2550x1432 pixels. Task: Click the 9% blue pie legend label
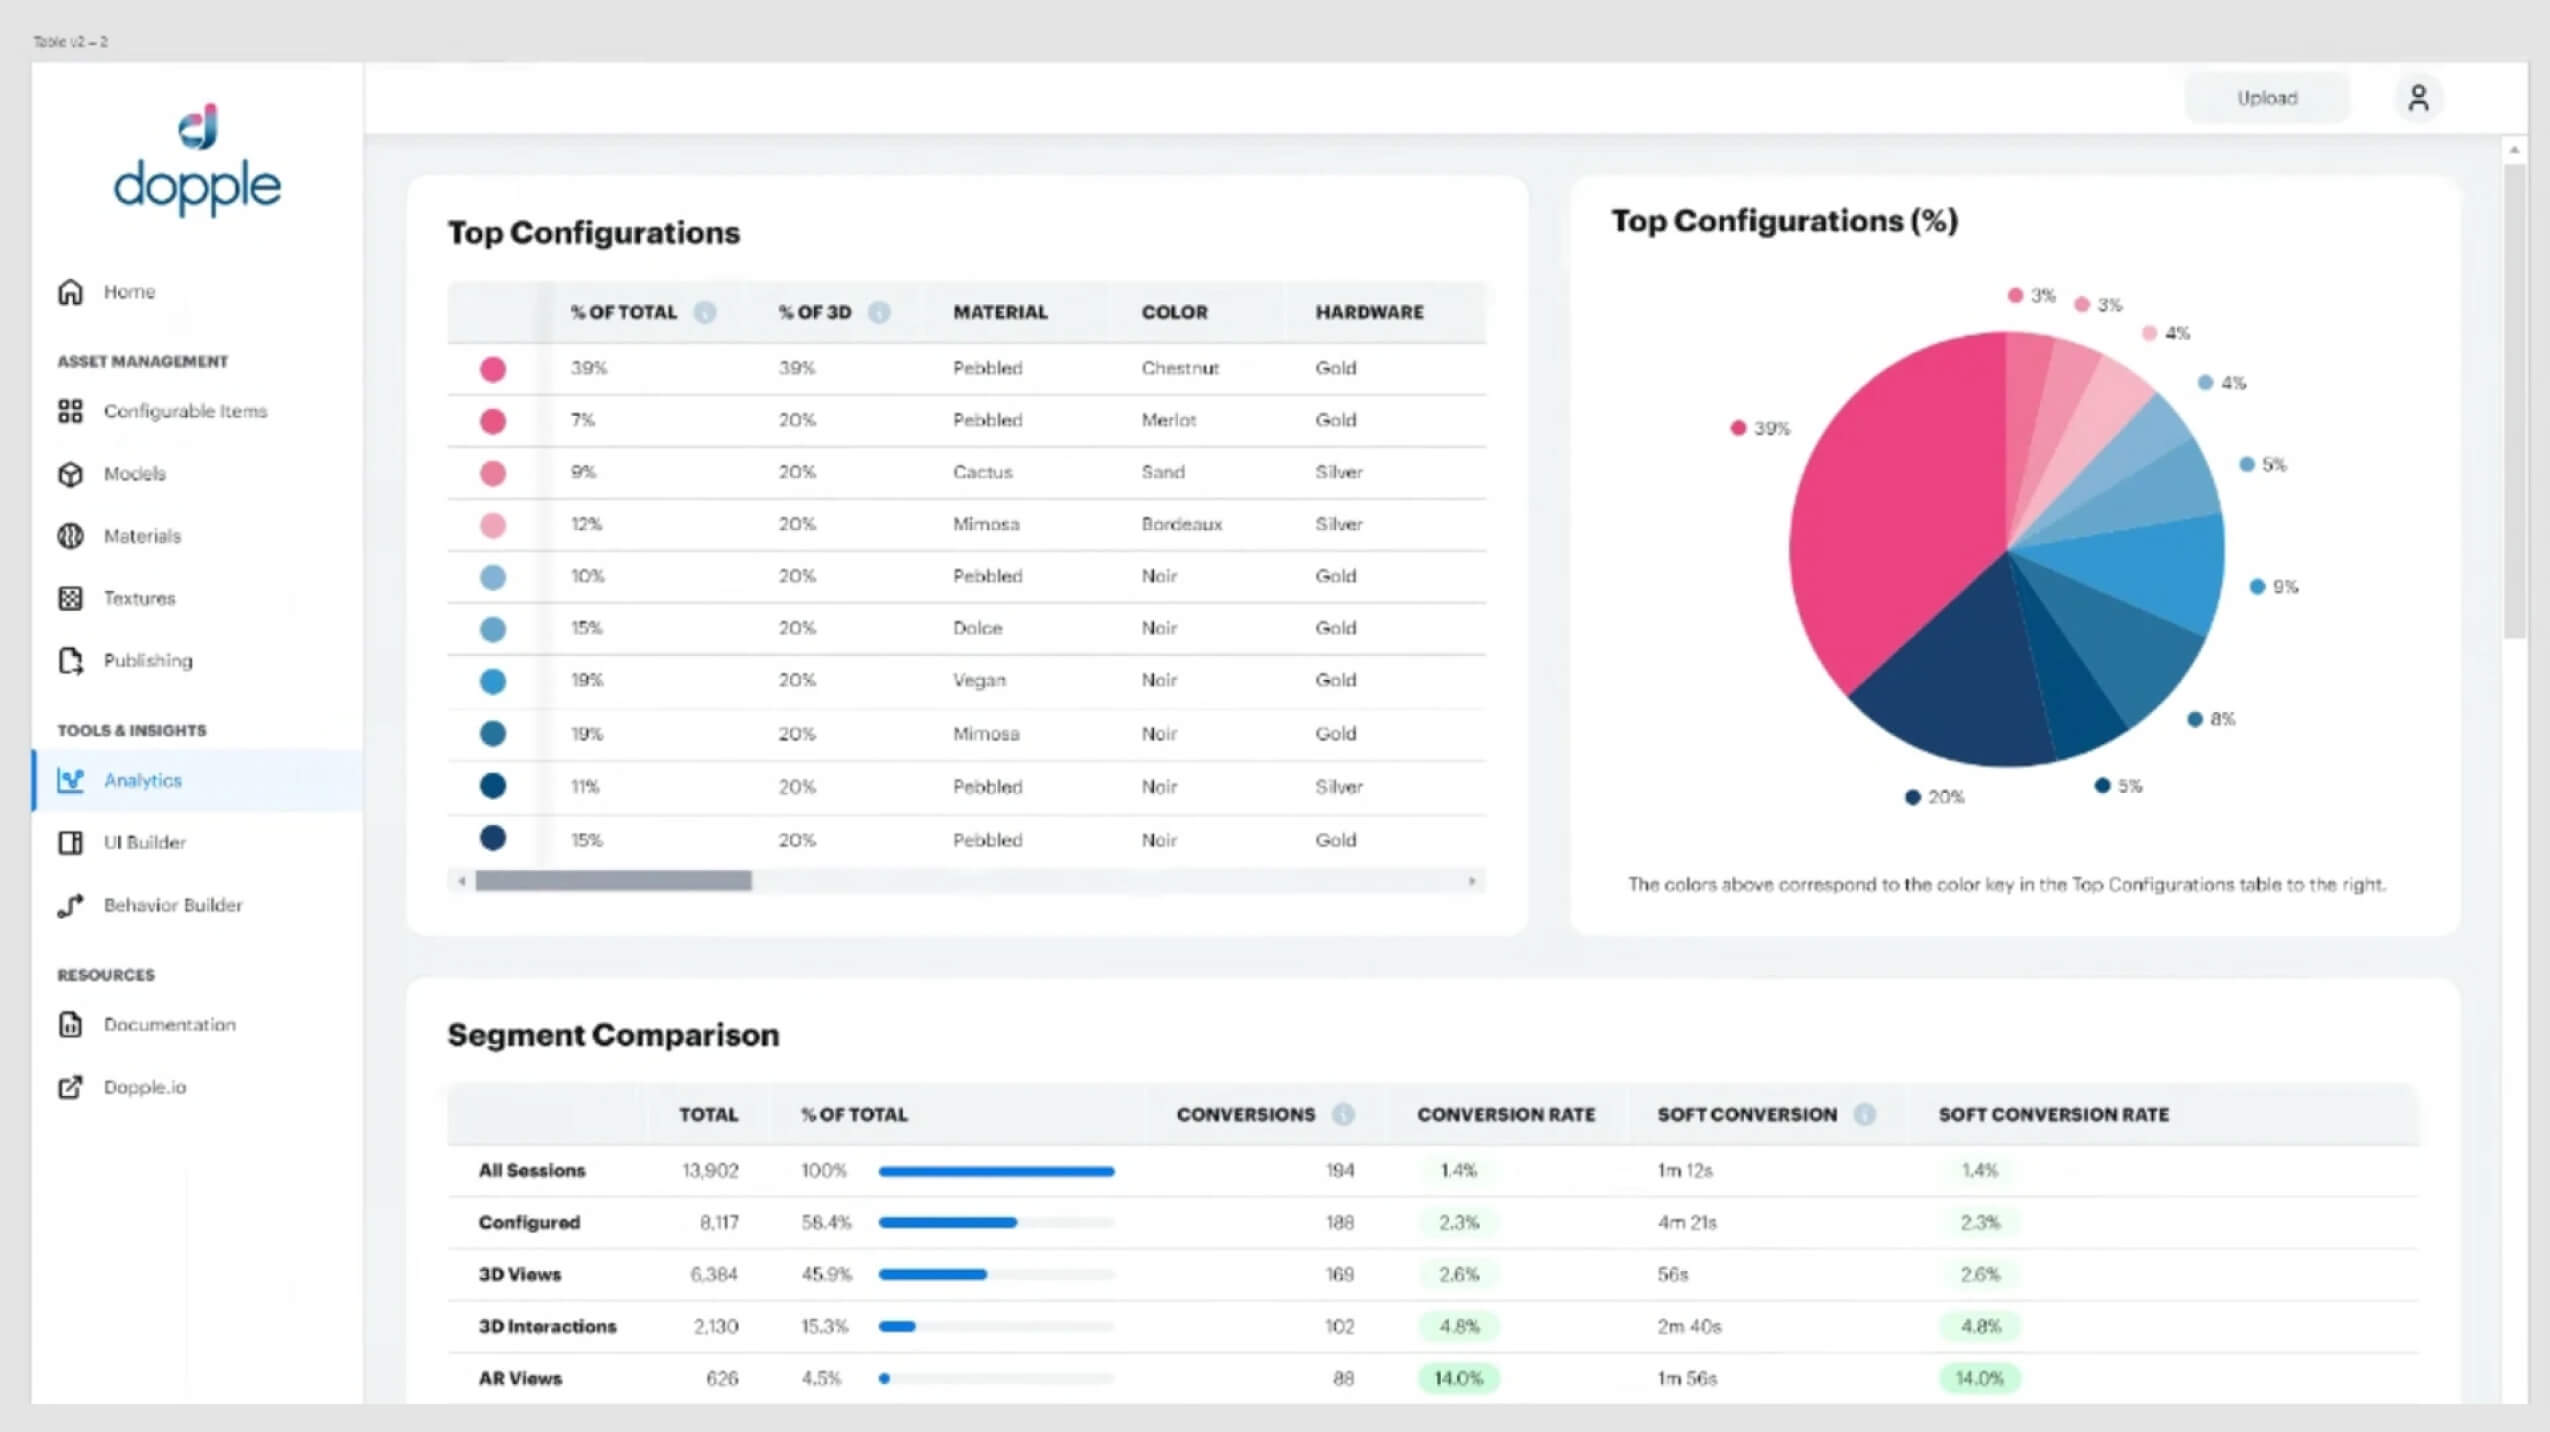[x=2276, y=587]
